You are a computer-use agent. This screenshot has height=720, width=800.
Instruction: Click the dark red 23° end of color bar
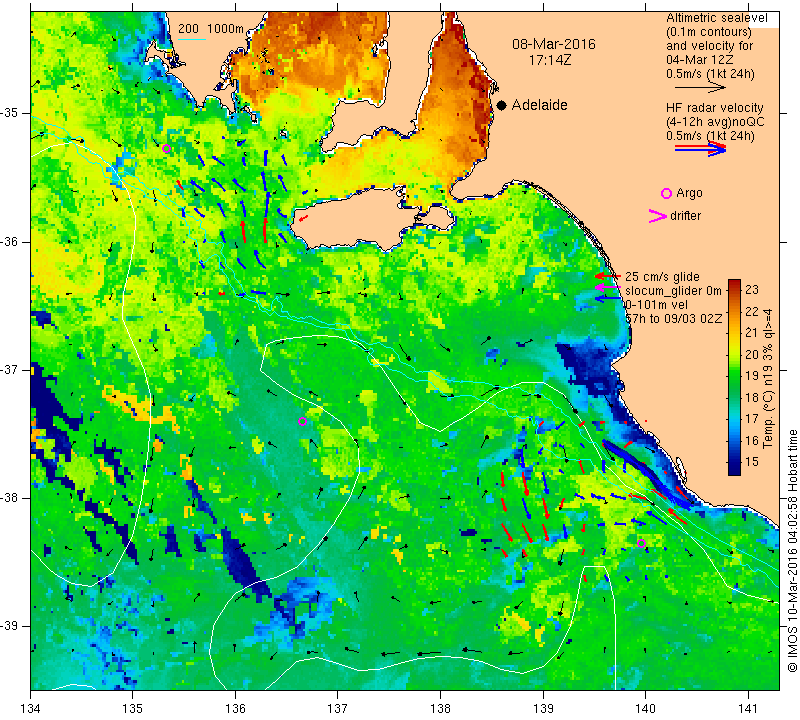(x=734, y=285)
